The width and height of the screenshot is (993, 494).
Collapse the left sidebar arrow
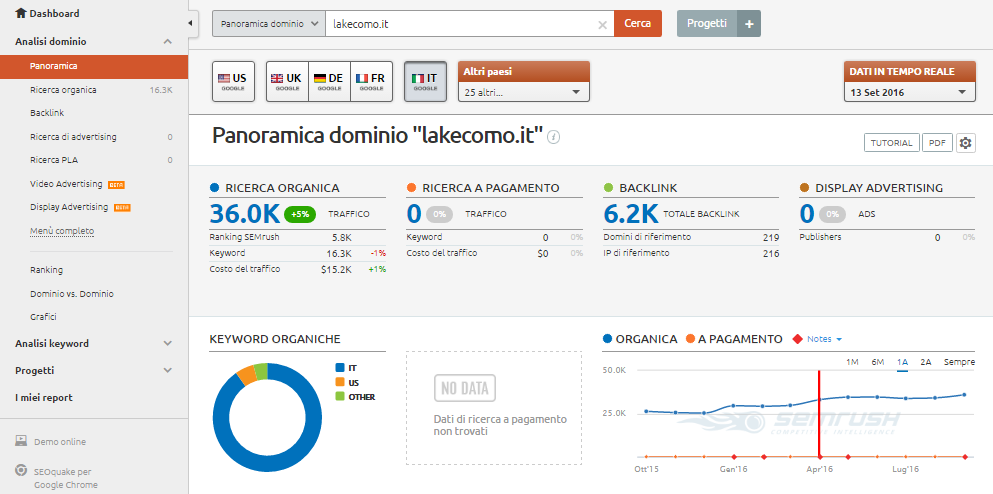pos(191,23)
